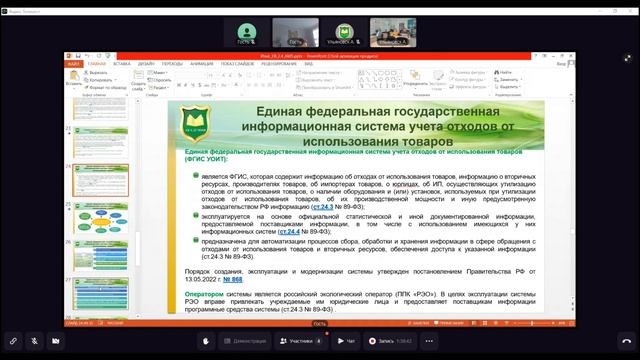Click the green word Оператором on the slide
Screen dimensions: 640x360
click(x=204, y=294)
